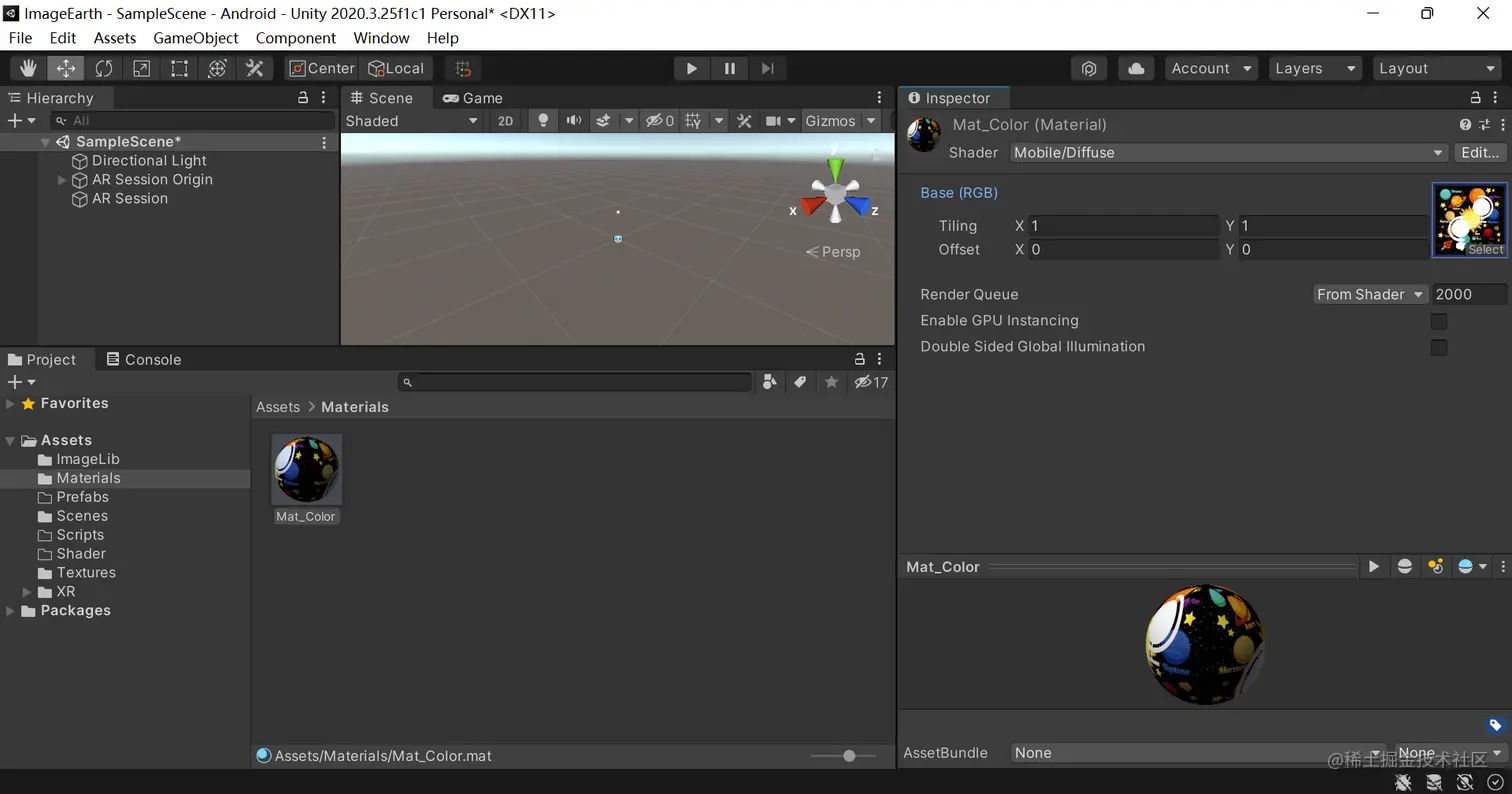Image resolution: width=1512 pixels, height=794 pixels.
Task: Open the Assets menu
Action: [x=115, y=38]
